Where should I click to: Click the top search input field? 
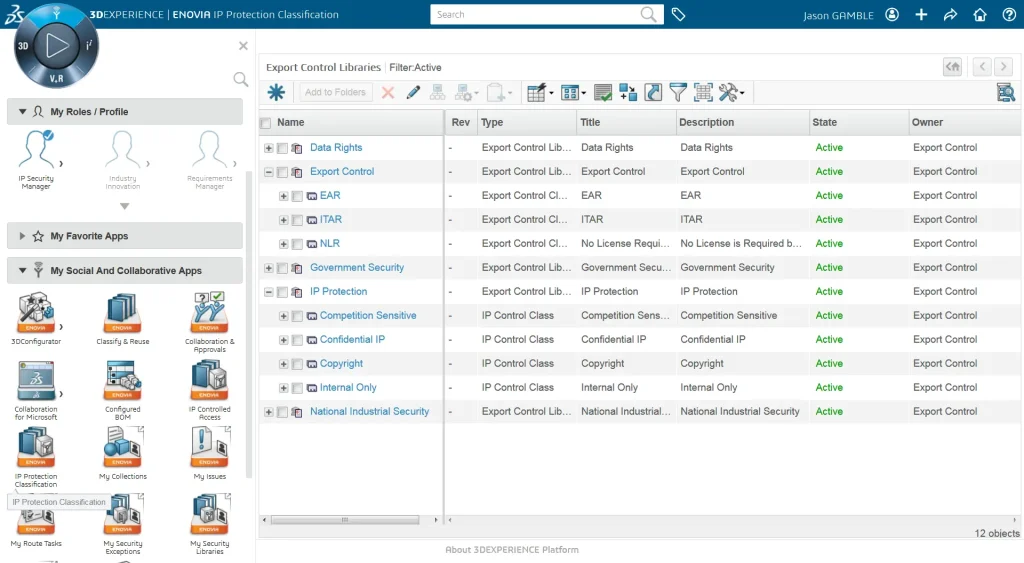click(535, 15)
